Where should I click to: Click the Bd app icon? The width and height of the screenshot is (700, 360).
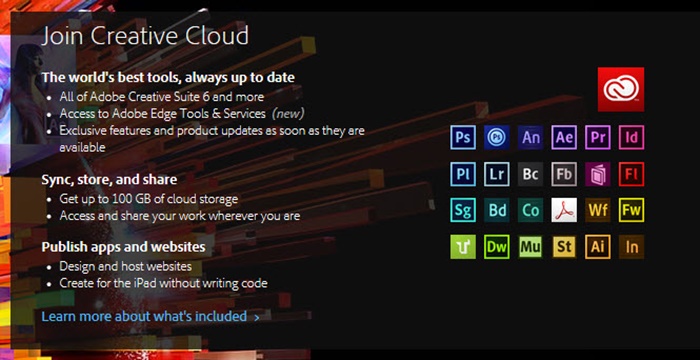coord(496,210)
